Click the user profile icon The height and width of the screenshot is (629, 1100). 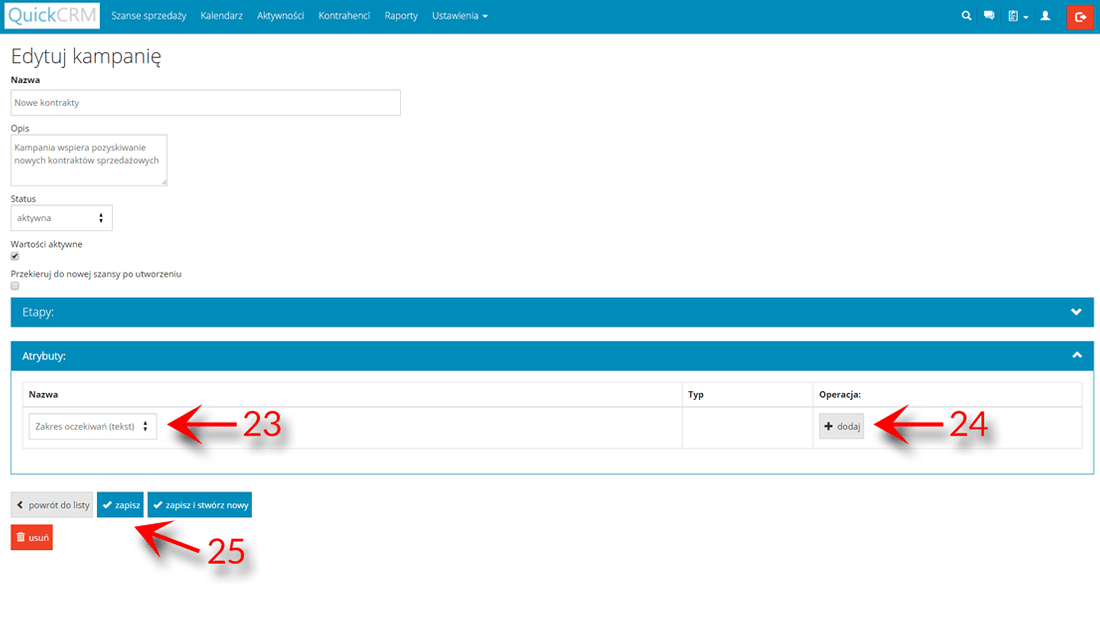point(1045,16)
